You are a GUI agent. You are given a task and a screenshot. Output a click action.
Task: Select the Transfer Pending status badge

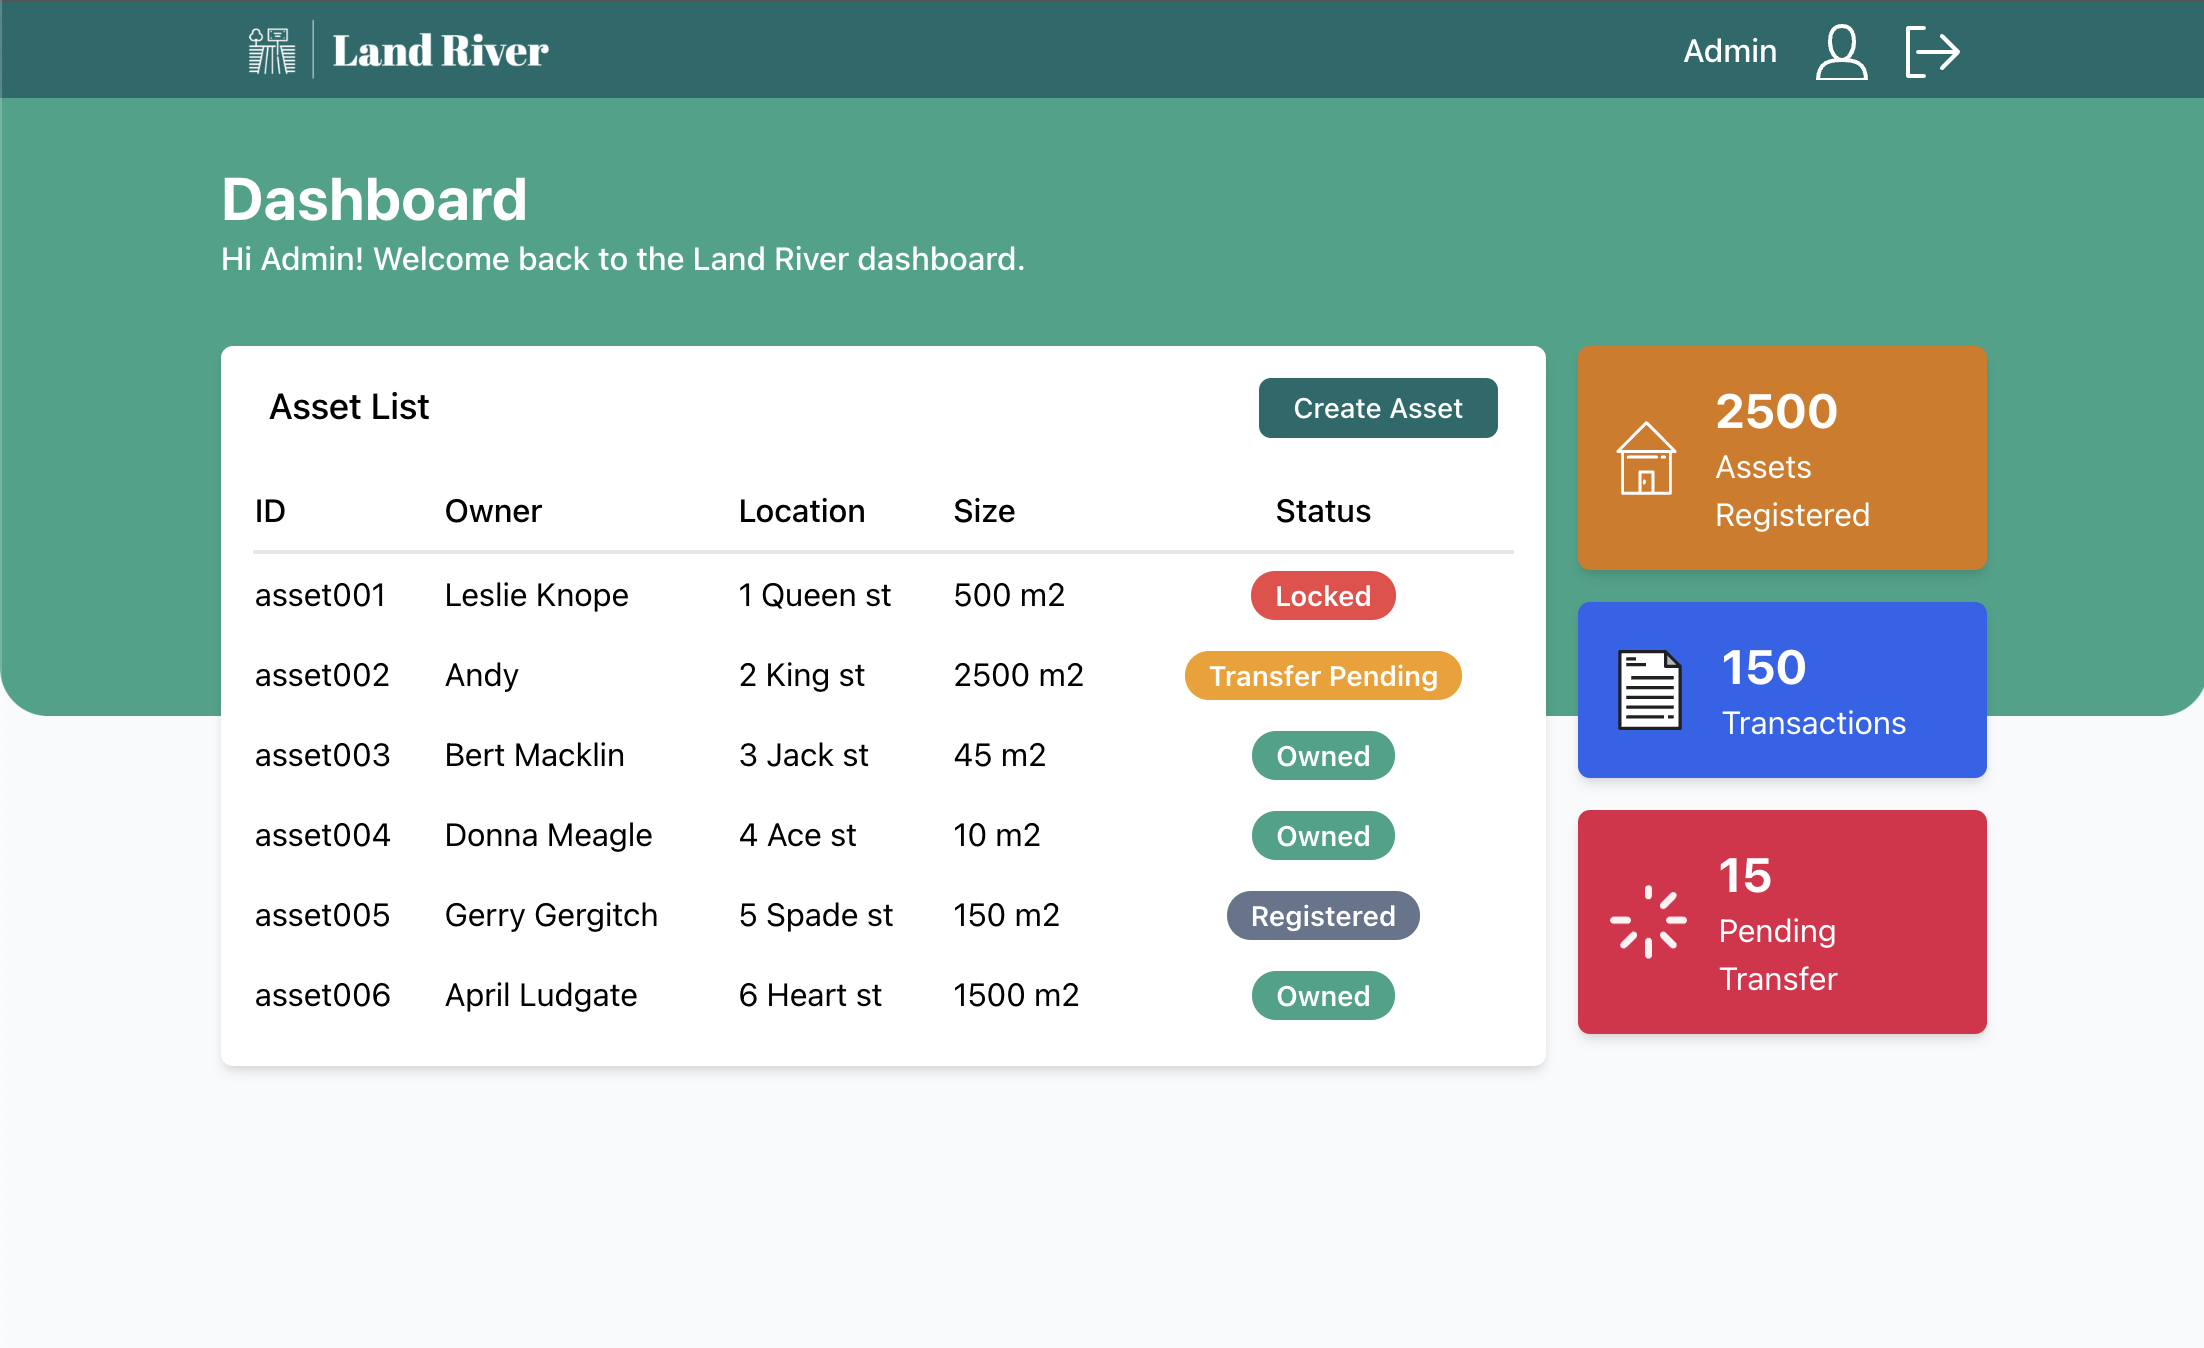(1322, 676)
